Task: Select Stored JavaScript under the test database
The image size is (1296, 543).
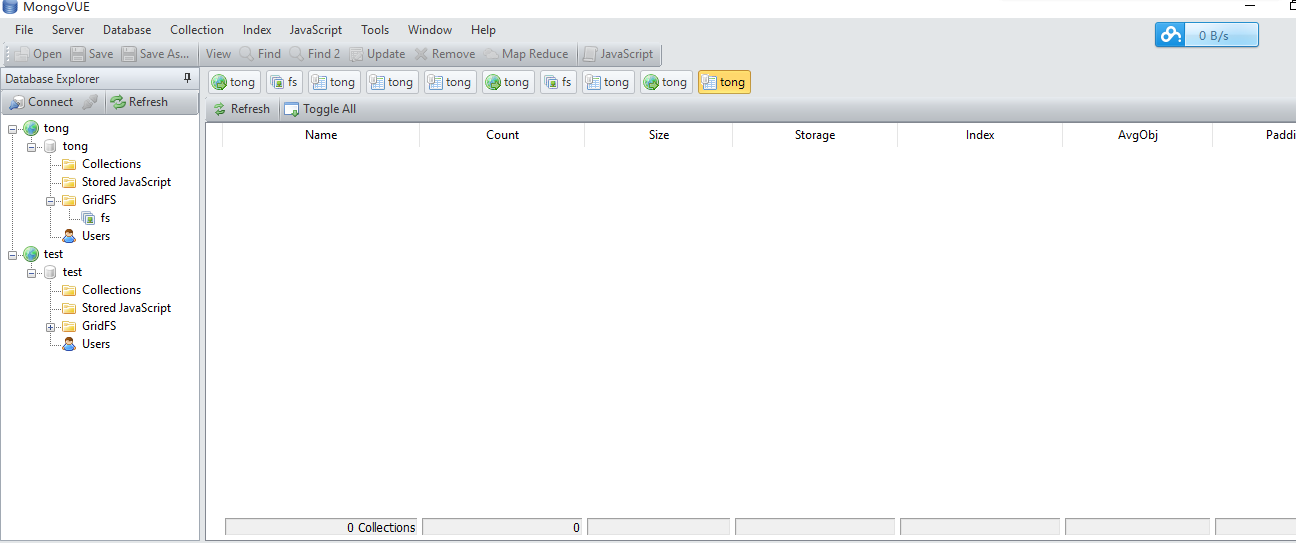Action: [x=116, y=308]
